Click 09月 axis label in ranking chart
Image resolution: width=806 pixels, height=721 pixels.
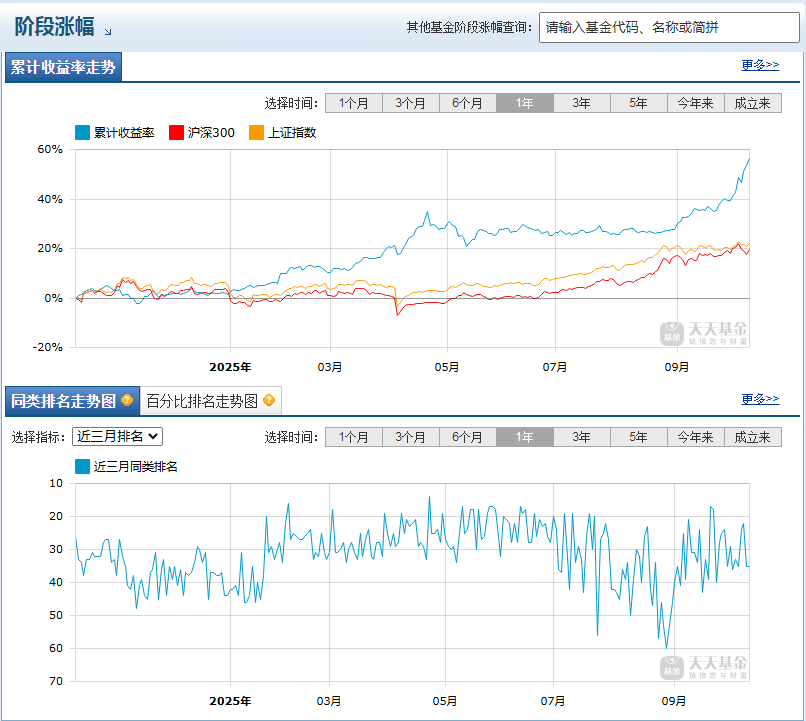coord(673,701)
